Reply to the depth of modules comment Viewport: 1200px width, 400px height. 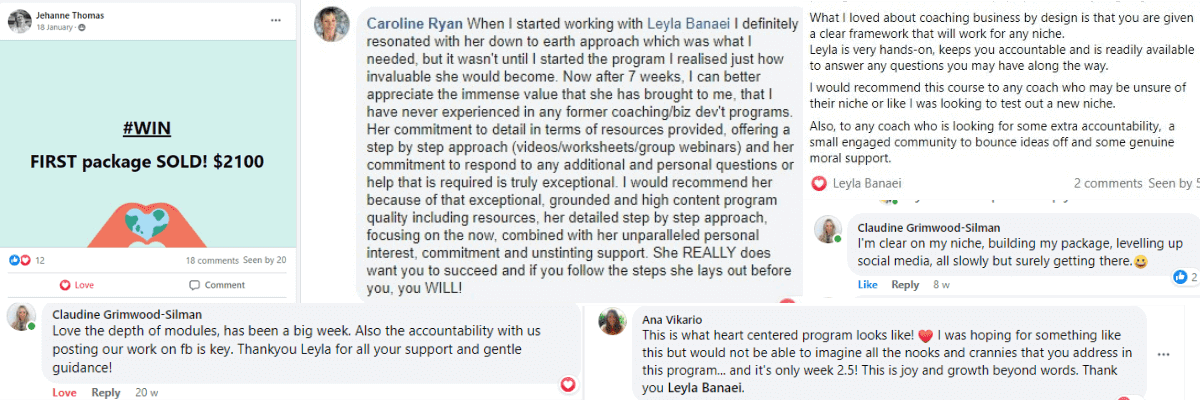(106, 392)
